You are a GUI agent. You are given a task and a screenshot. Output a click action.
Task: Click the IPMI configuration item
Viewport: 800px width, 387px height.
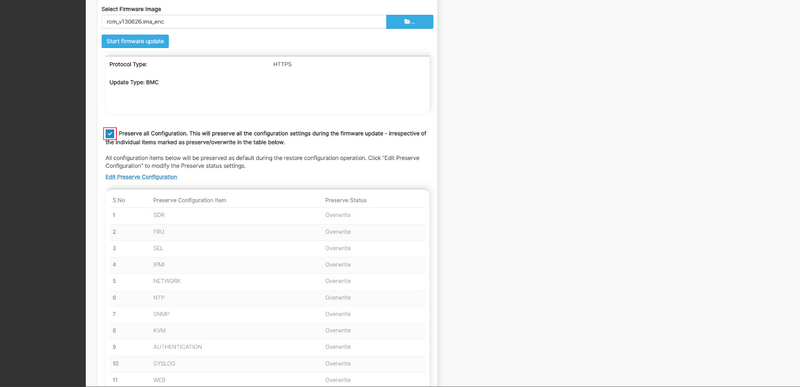159,265
